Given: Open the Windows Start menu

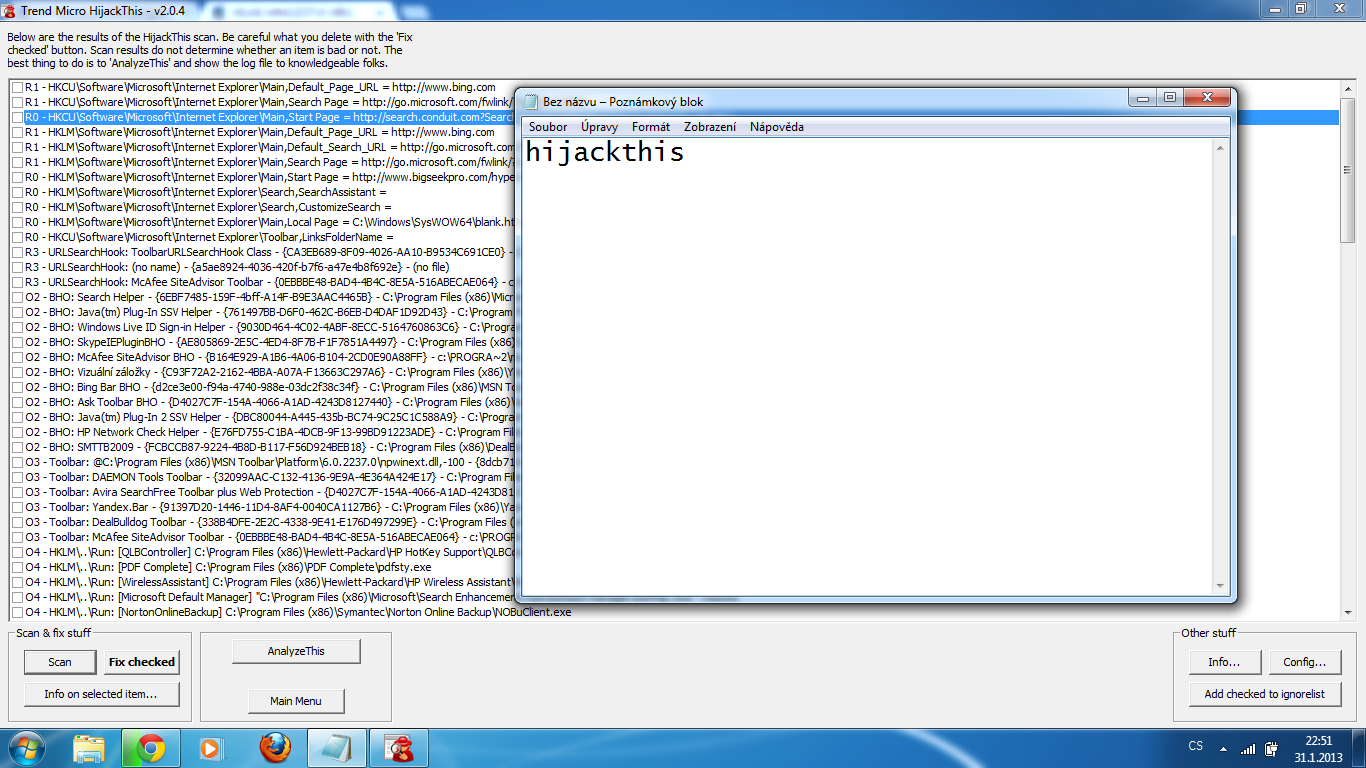Looking at the screenshot, I should pyautogui.click(x=26, y=747).
